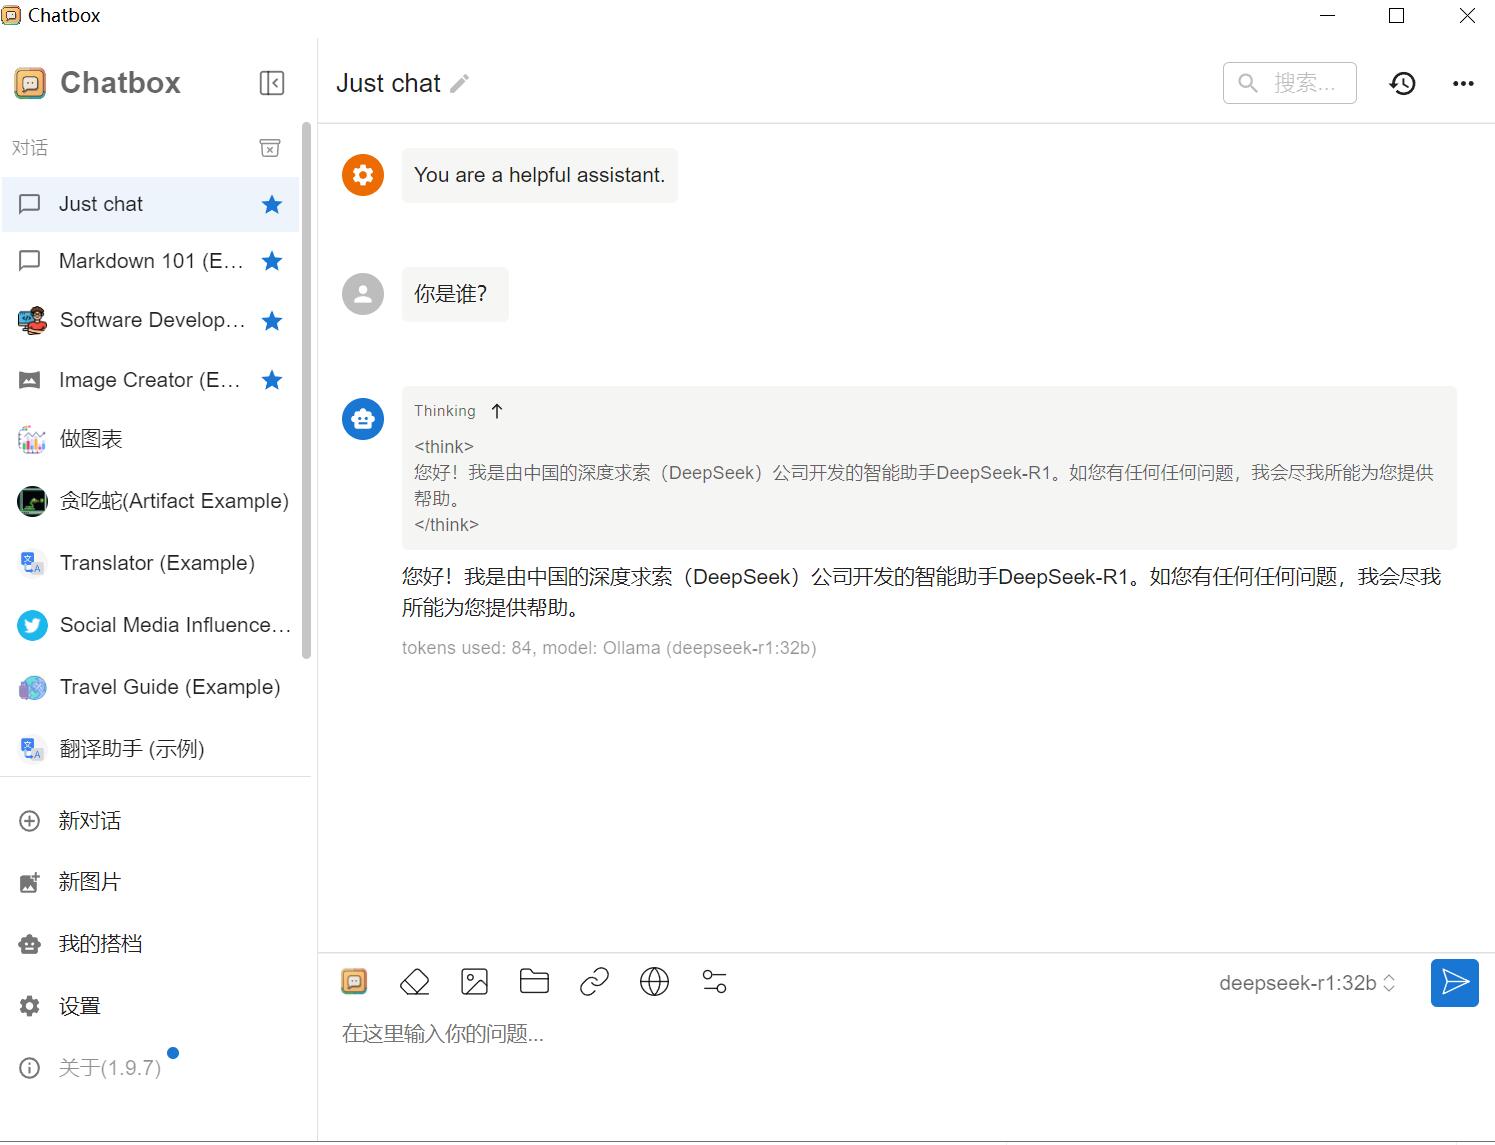Open the Translator (Example) conversation
1495x1145 pixels.
pyautogui.click(x=151, y=563)
